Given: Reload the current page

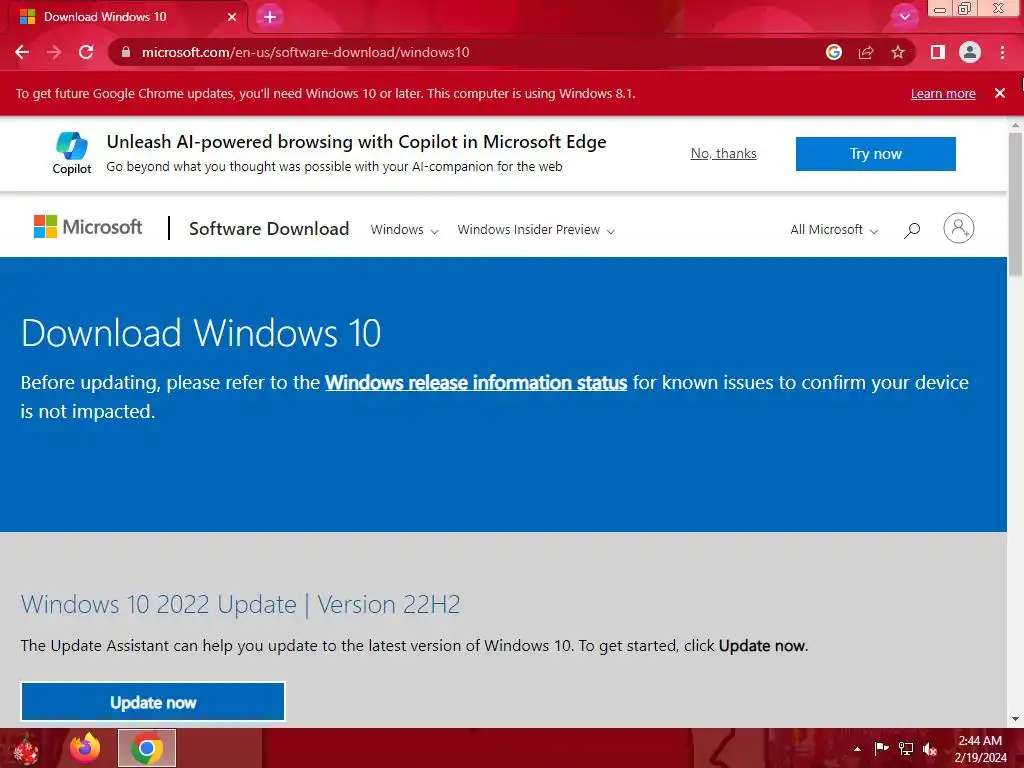Looking at the screenshot, I should pyautogui.click(x=86, y=52).
